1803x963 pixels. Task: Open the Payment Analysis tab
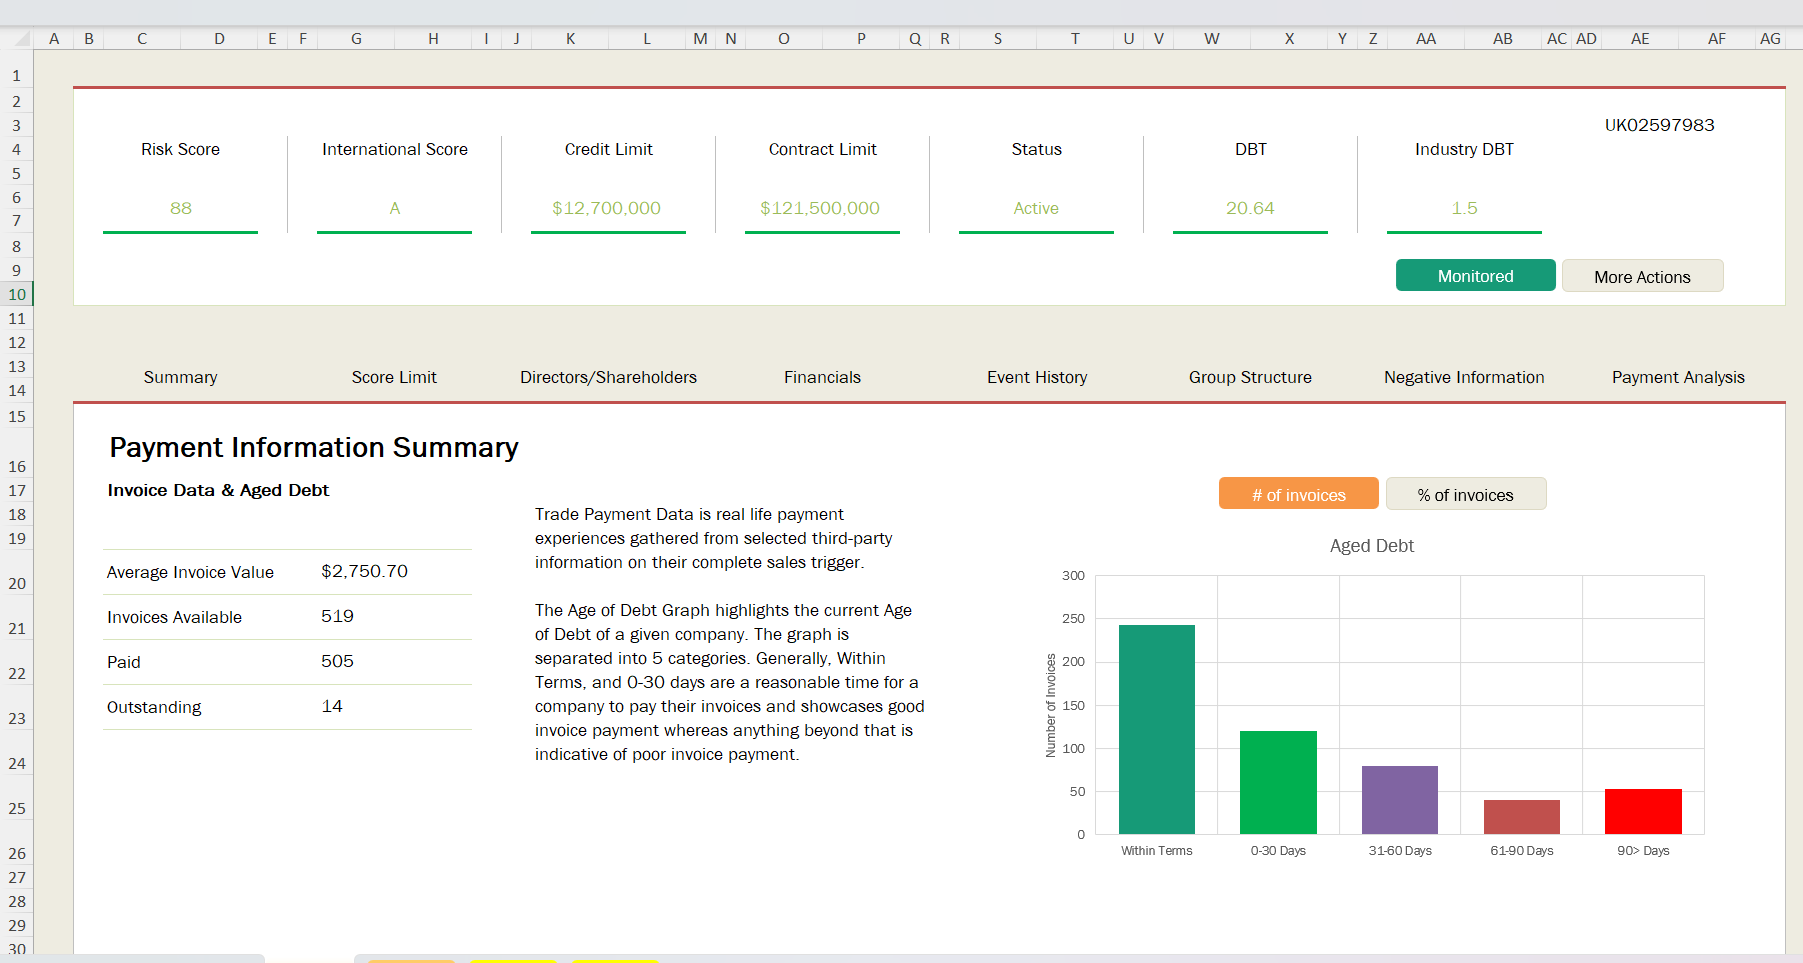click(1678, 377)
